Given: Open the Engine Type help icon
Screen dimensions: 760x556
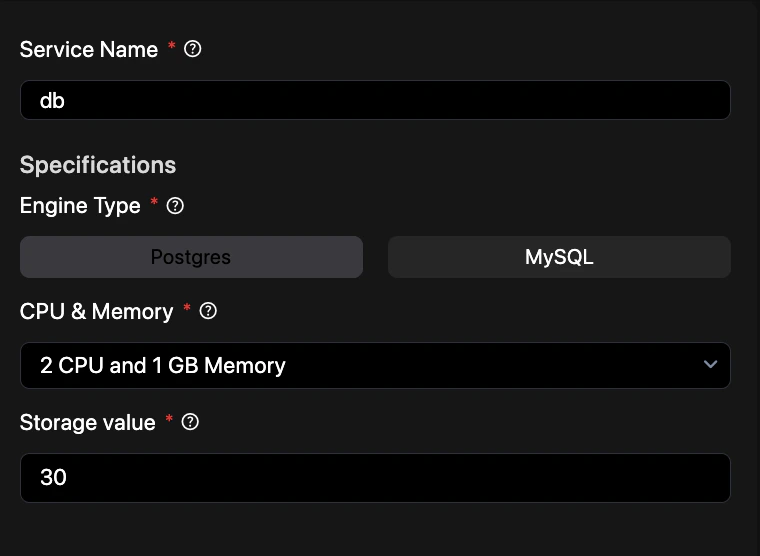Looking at the screenshot, I should [175, 206].
